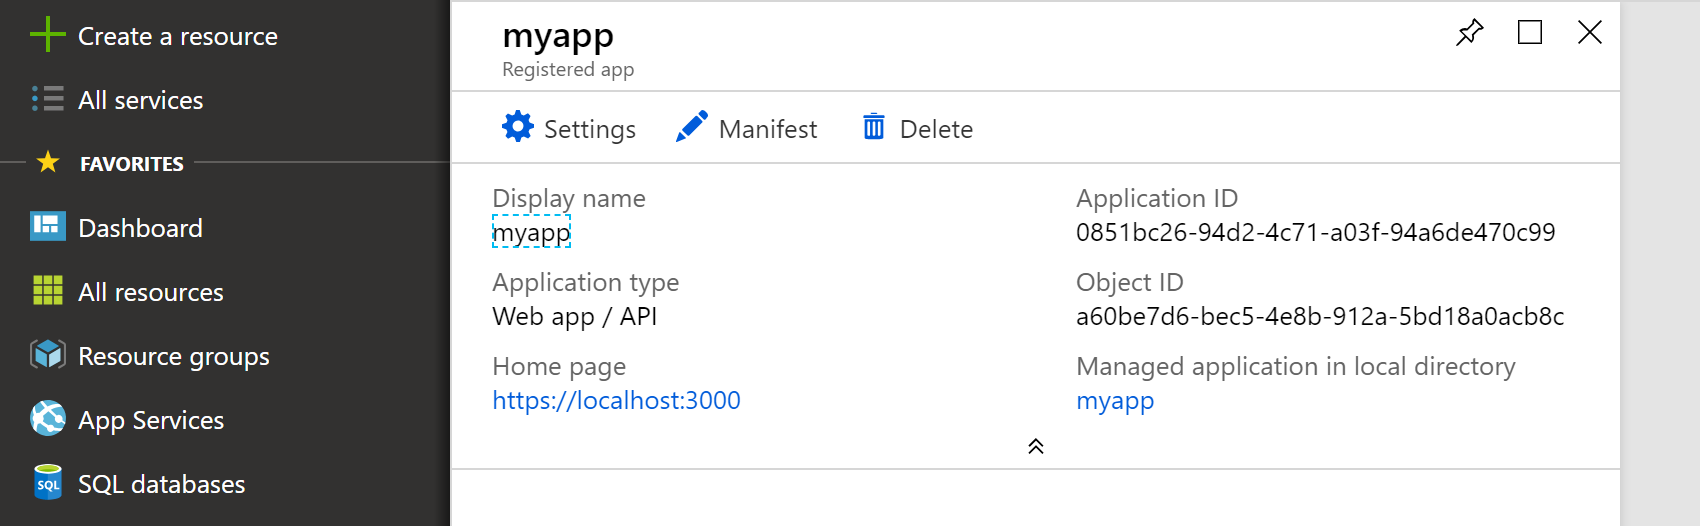The image size is (1700, 526).
Task: Select the Object ID value a60be7d6-bec5-4e8b-912a-5bd18a0acb8c
Action: (x=1320, y=316)
